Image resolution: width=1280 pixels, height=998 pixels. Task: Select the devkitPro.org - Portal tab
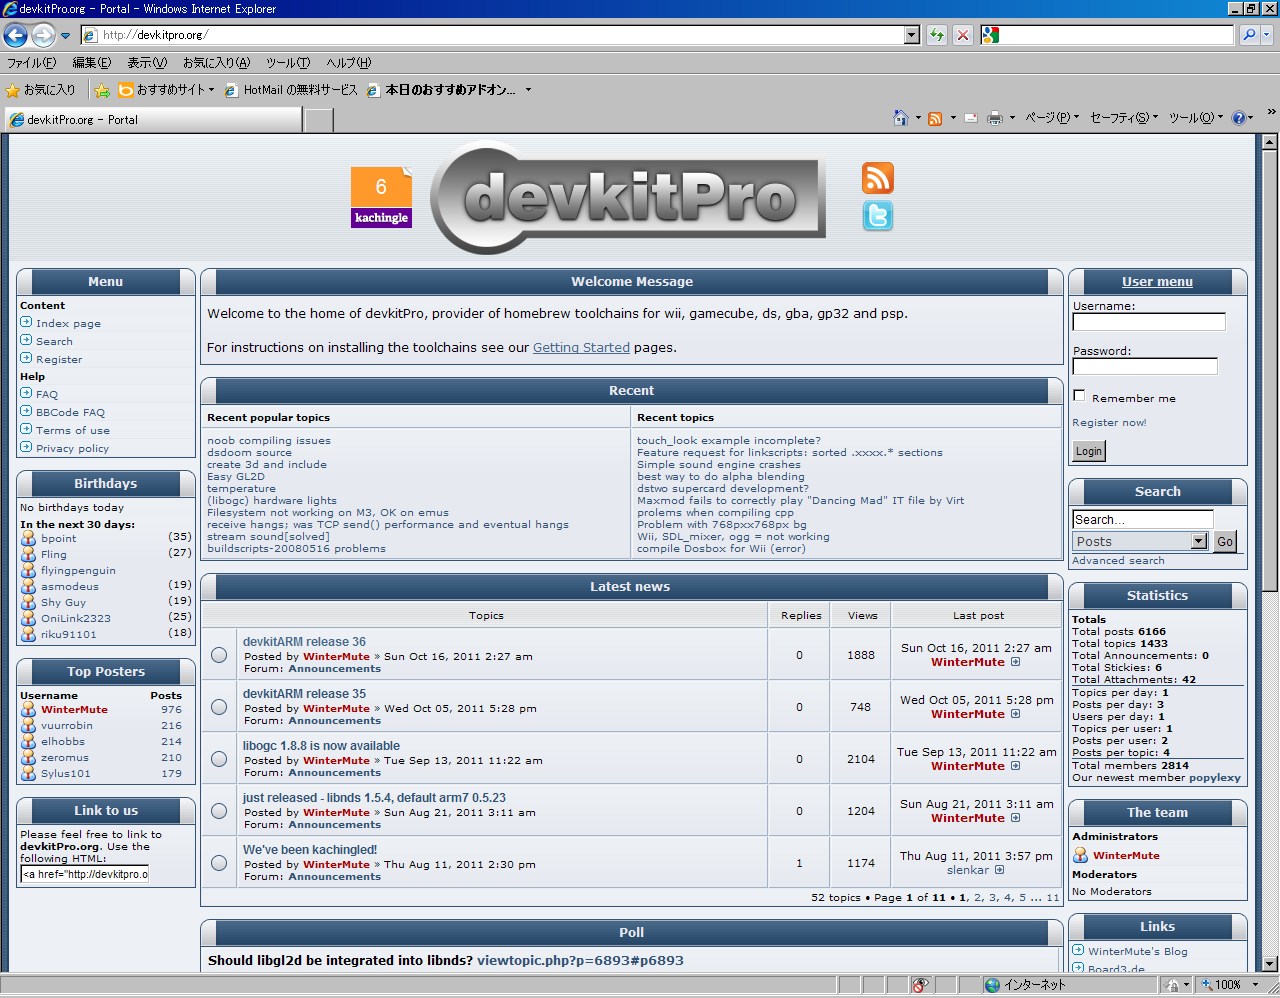pyautogui.click(x=153, y=120)
